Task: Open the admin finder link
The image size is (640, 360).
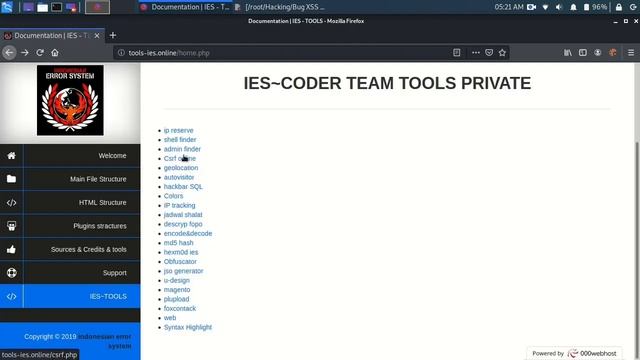Action: tap(182, 149)
